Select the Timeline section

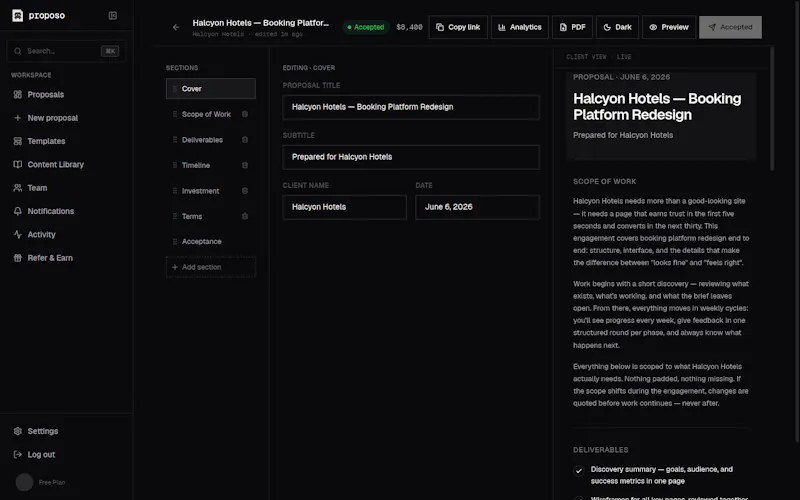click(196, 165)
